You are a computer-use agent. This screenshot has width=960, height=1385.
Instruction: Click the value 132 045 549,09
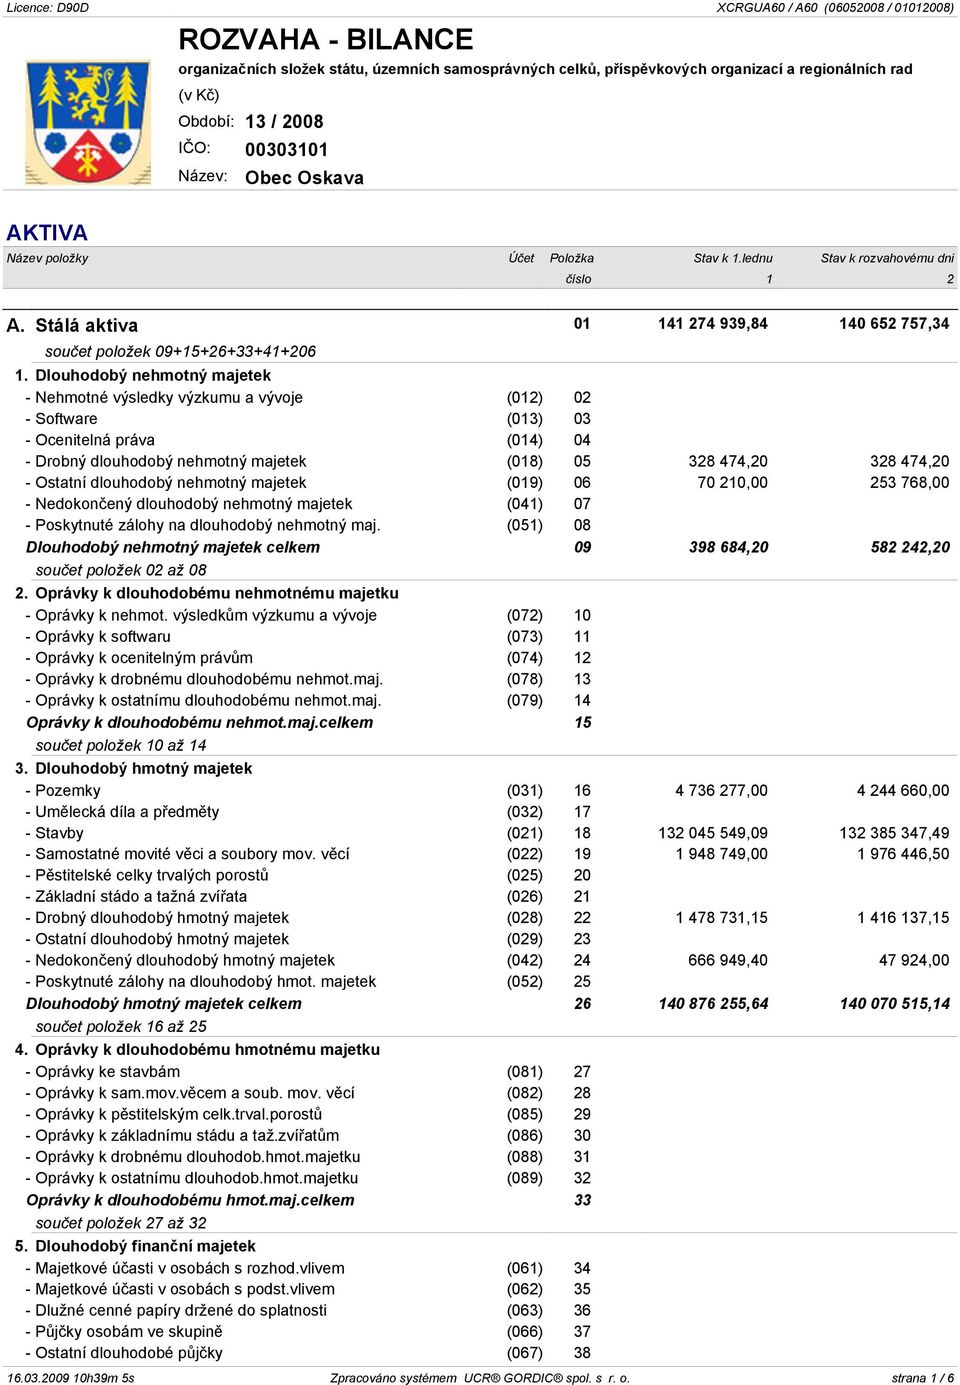(x=713, y=834)
